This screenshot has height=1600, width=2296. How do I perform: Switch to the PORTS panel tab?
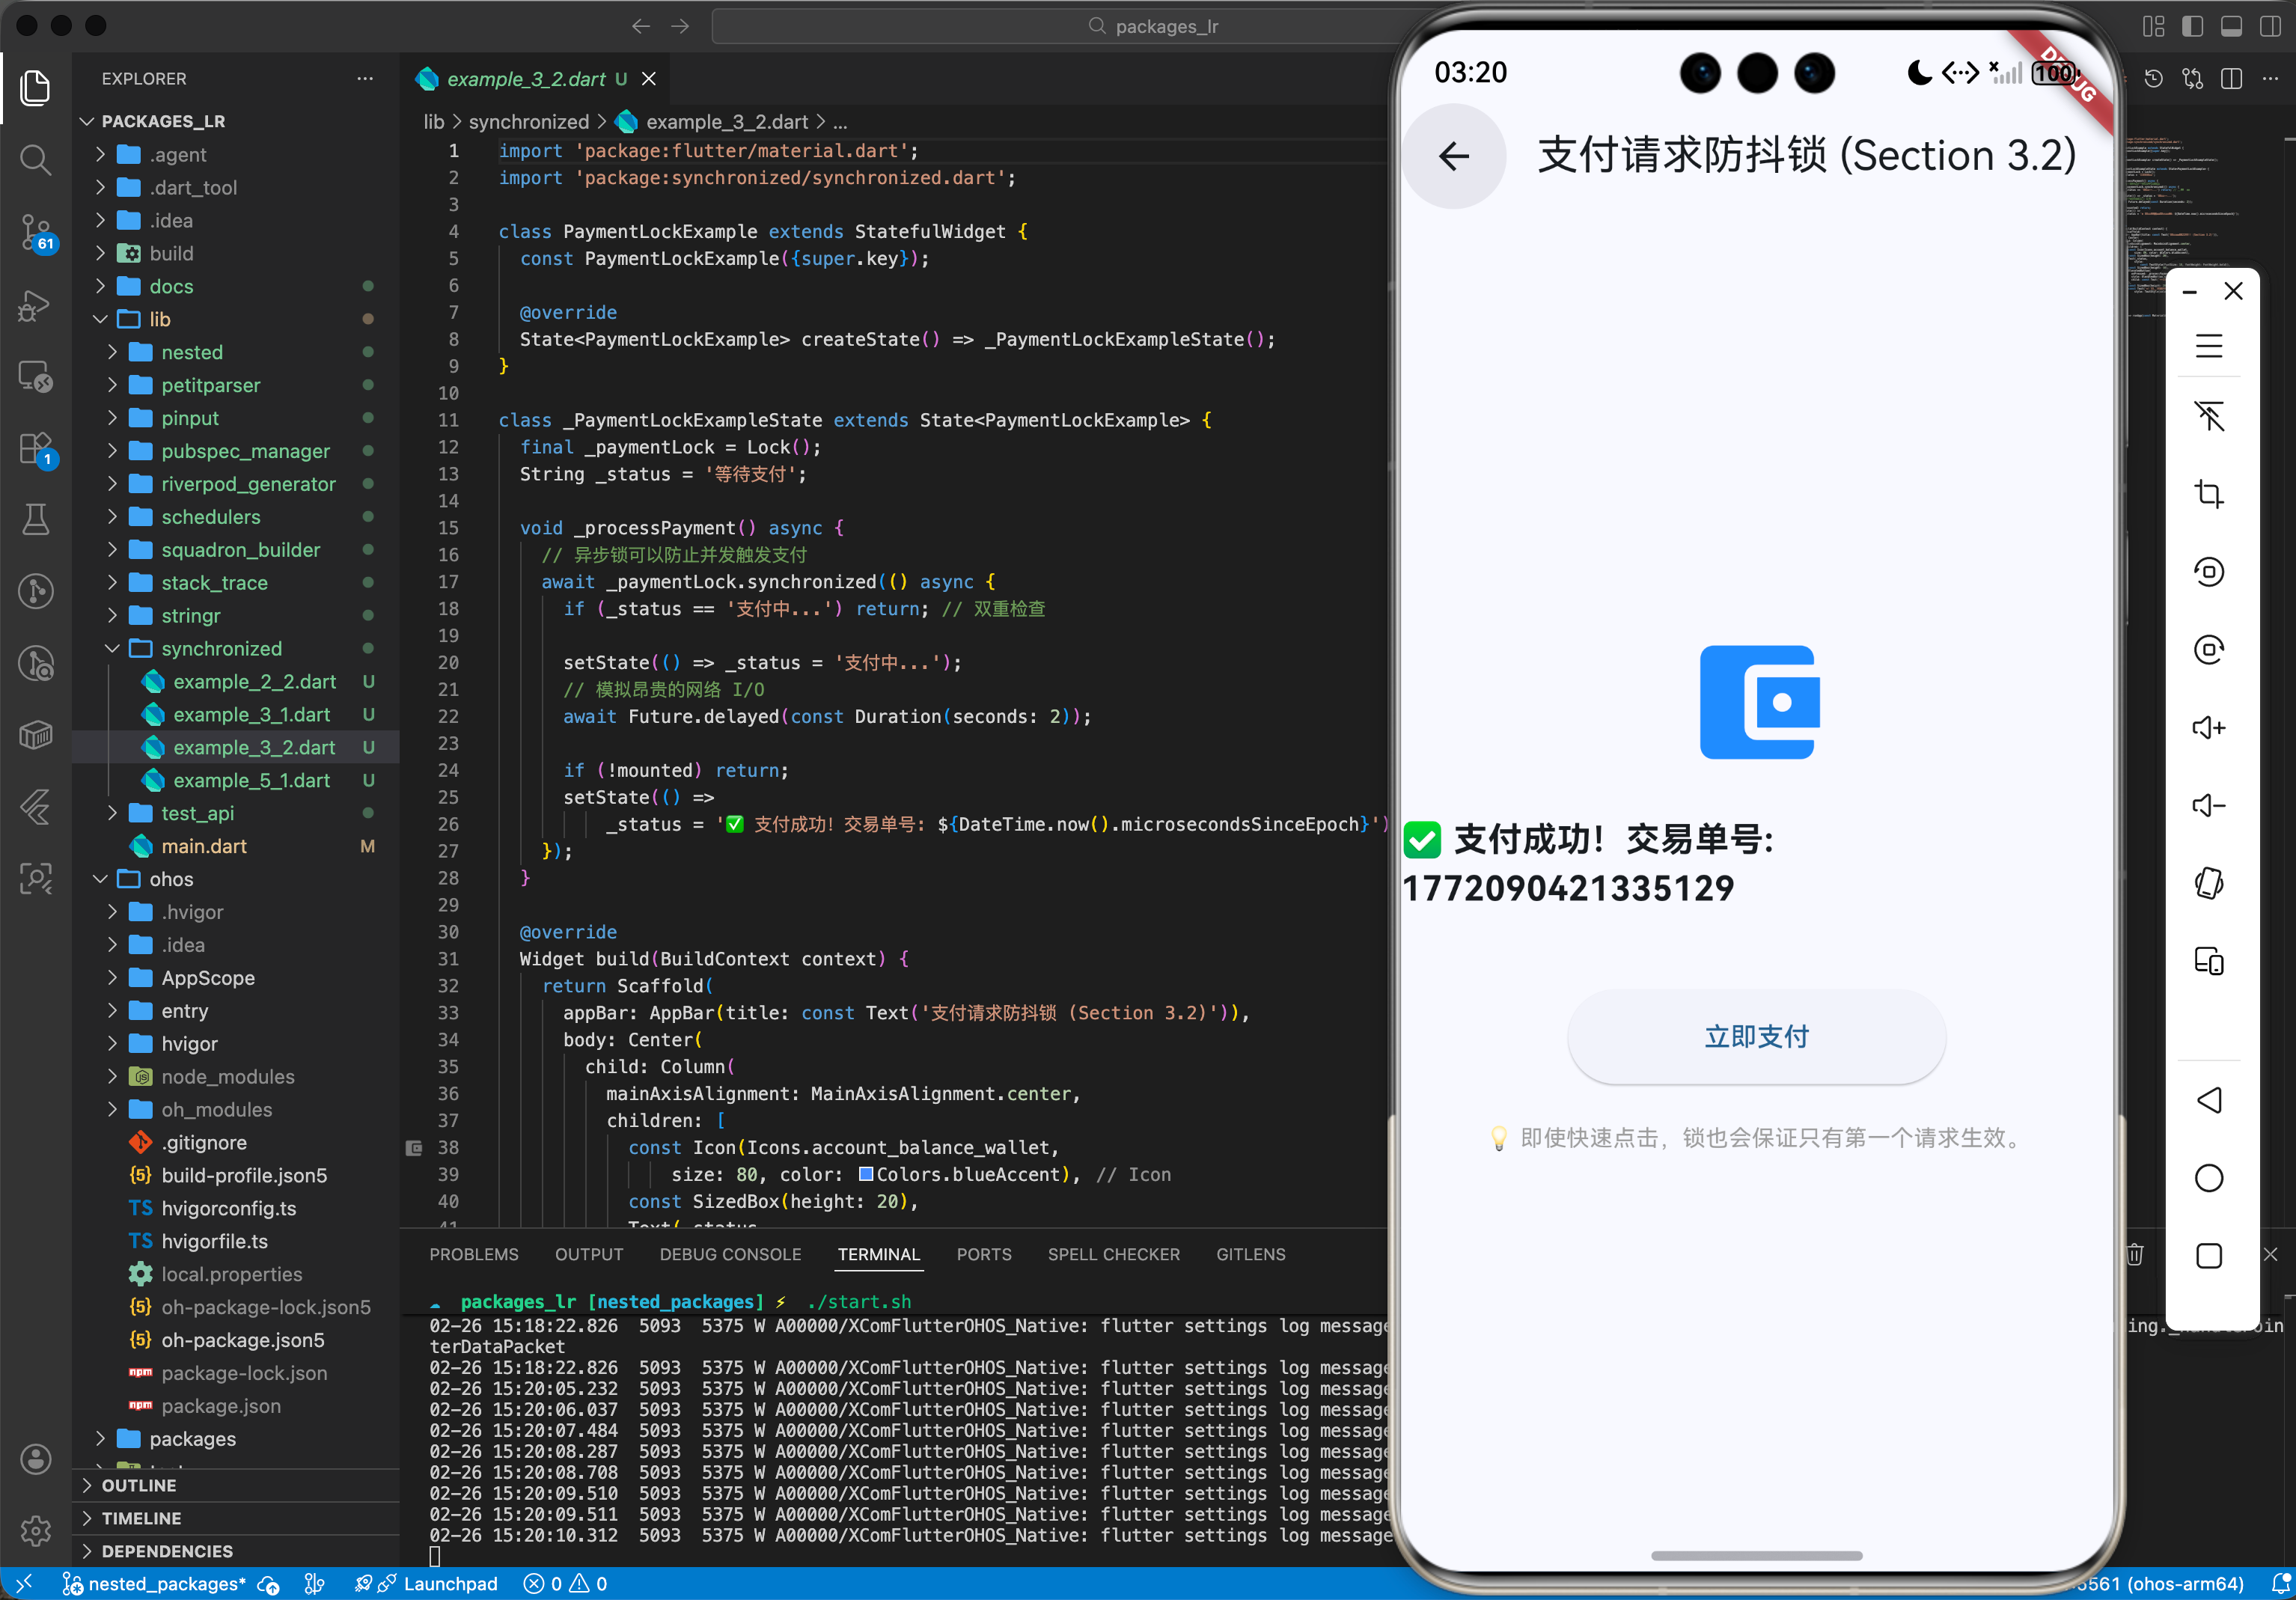pos(984,1254)
